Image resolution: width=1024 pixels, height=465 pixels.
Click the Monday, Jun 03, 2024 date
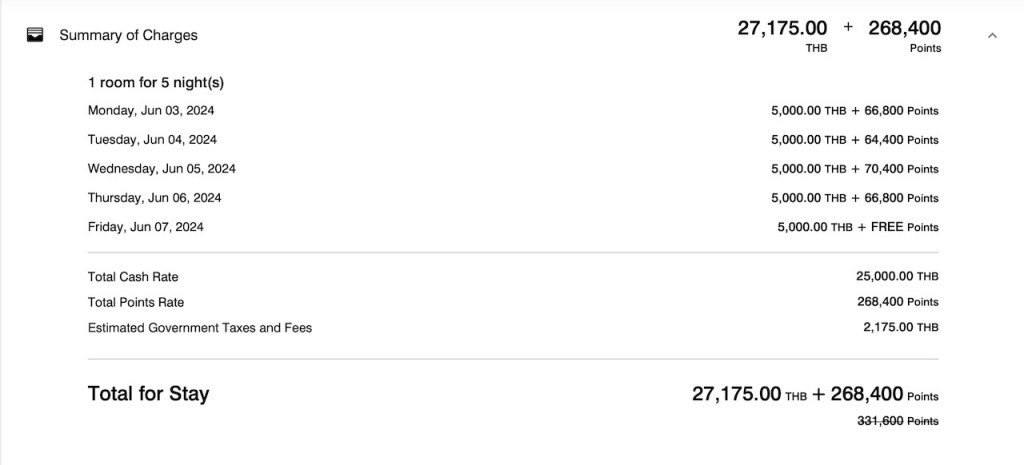(151, 111)
